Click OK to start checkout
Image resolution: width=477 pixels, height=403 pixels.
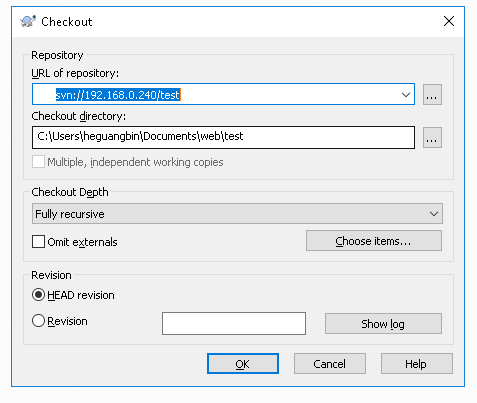pyautogui.click(x=243, y=364)
